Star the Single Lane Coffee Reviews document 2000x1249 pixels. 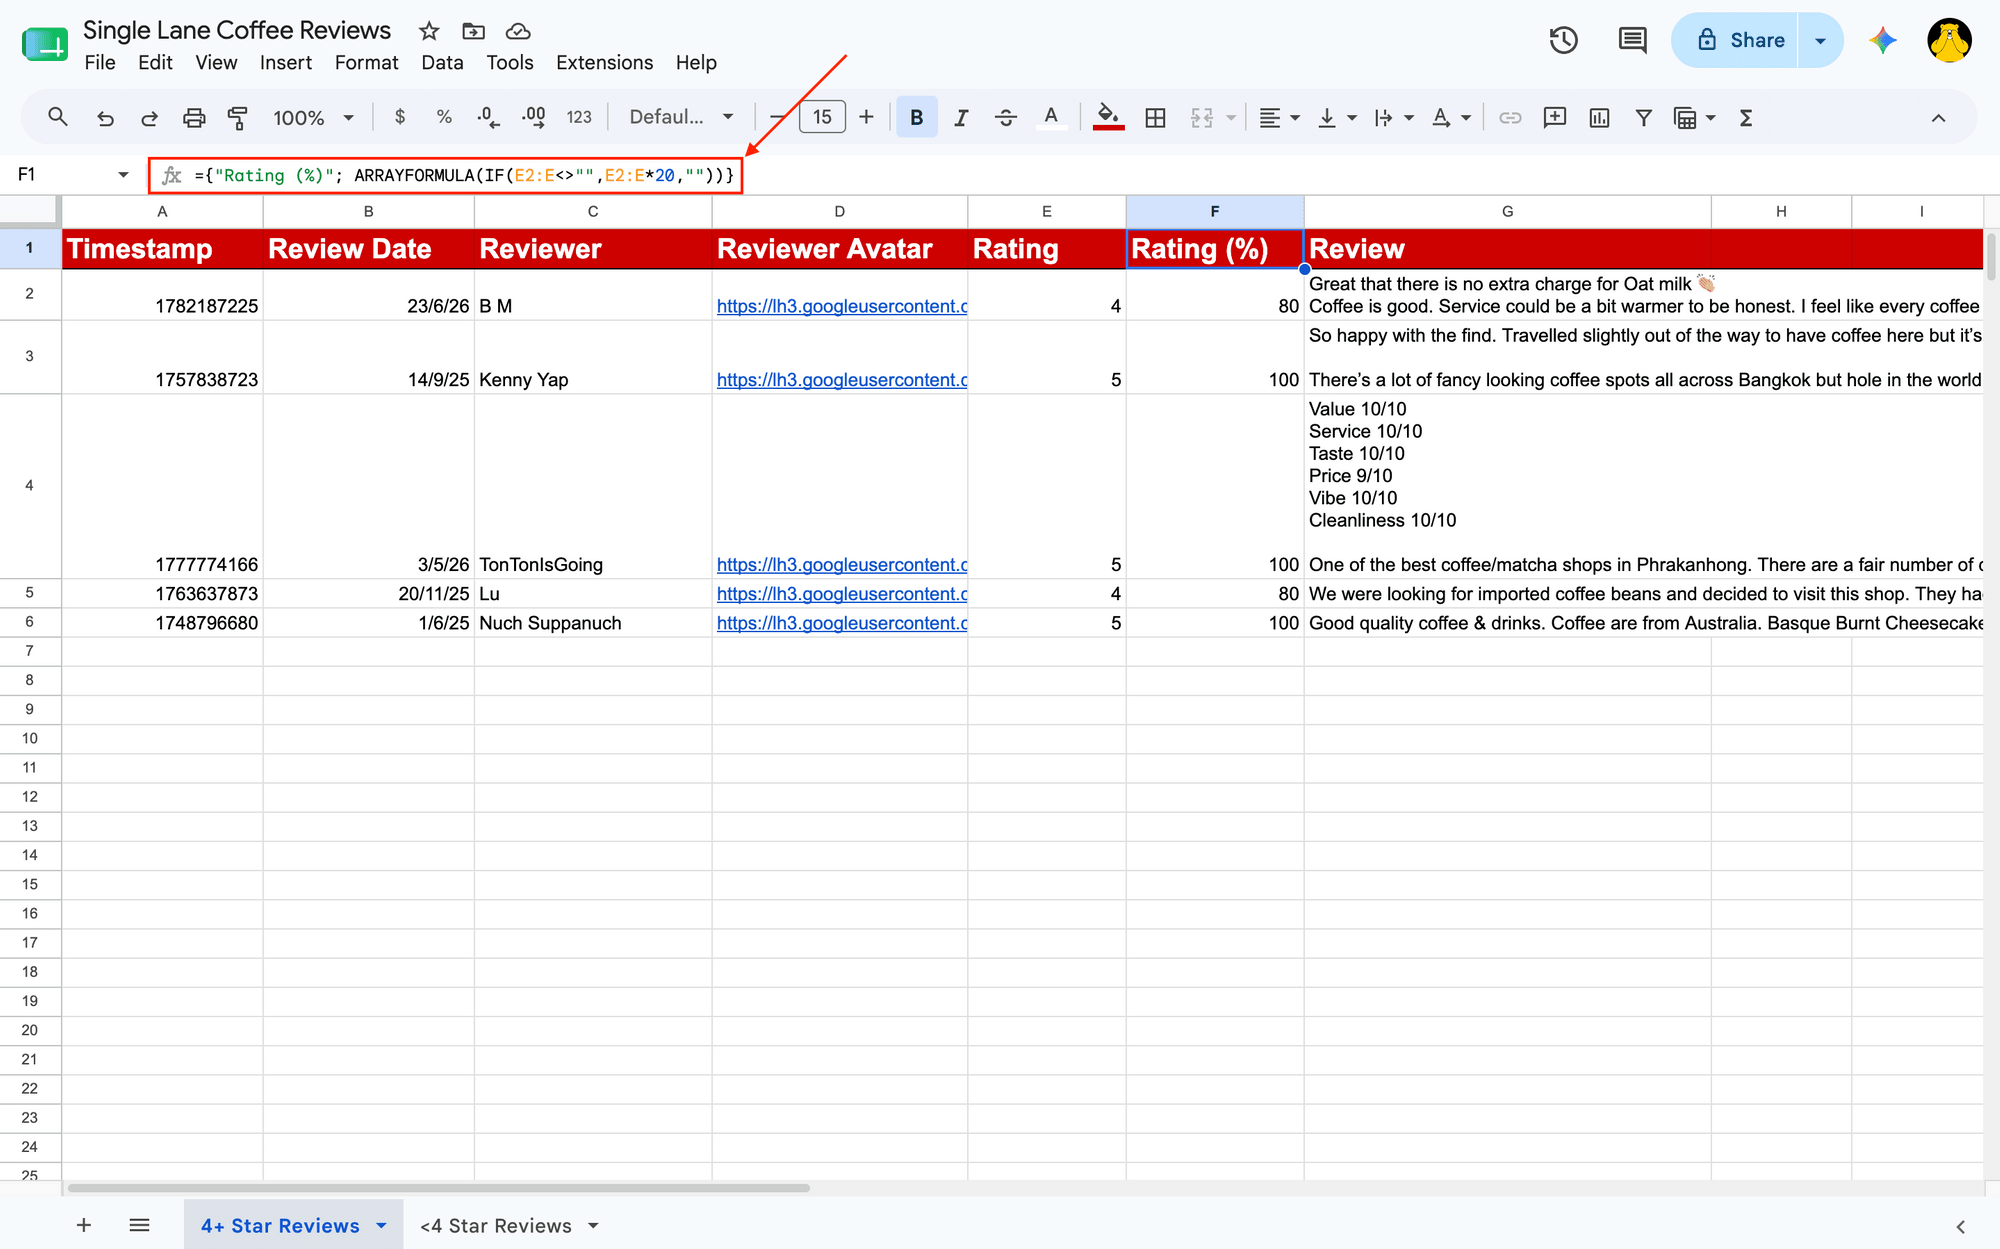429,31
